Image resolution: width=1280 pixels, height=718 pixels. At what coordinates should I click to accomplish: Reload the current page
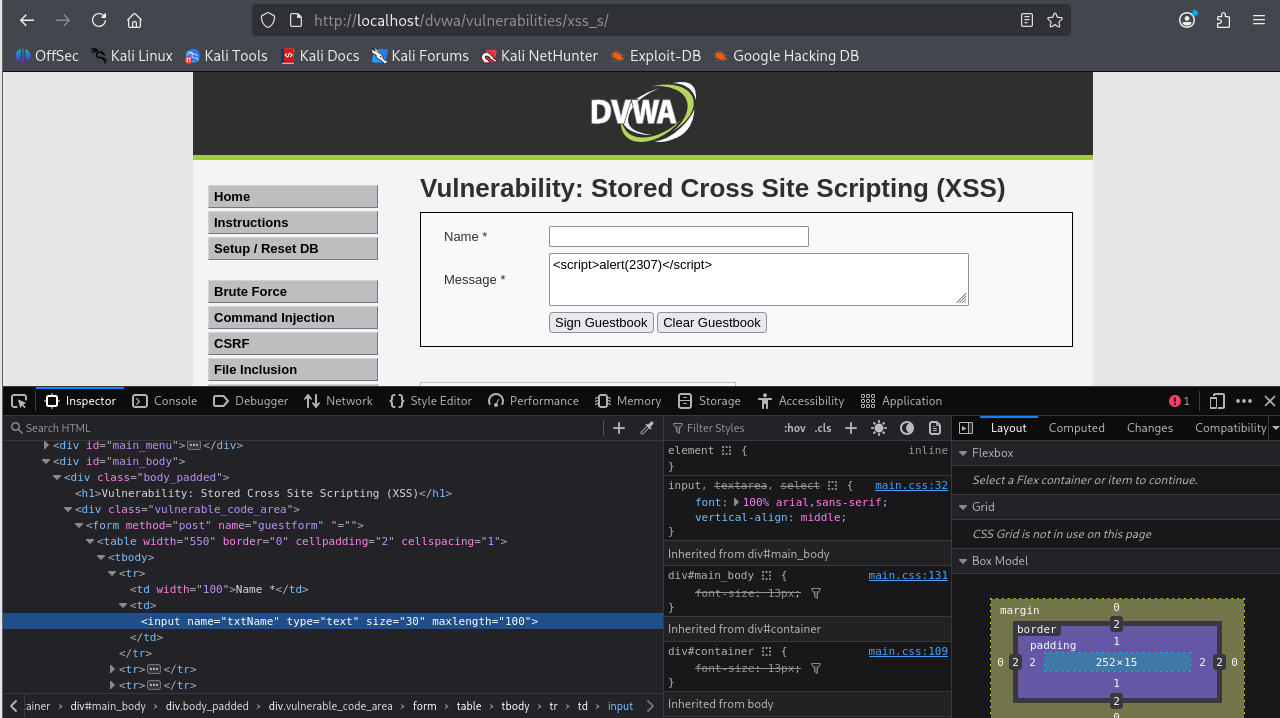[99, 20]
